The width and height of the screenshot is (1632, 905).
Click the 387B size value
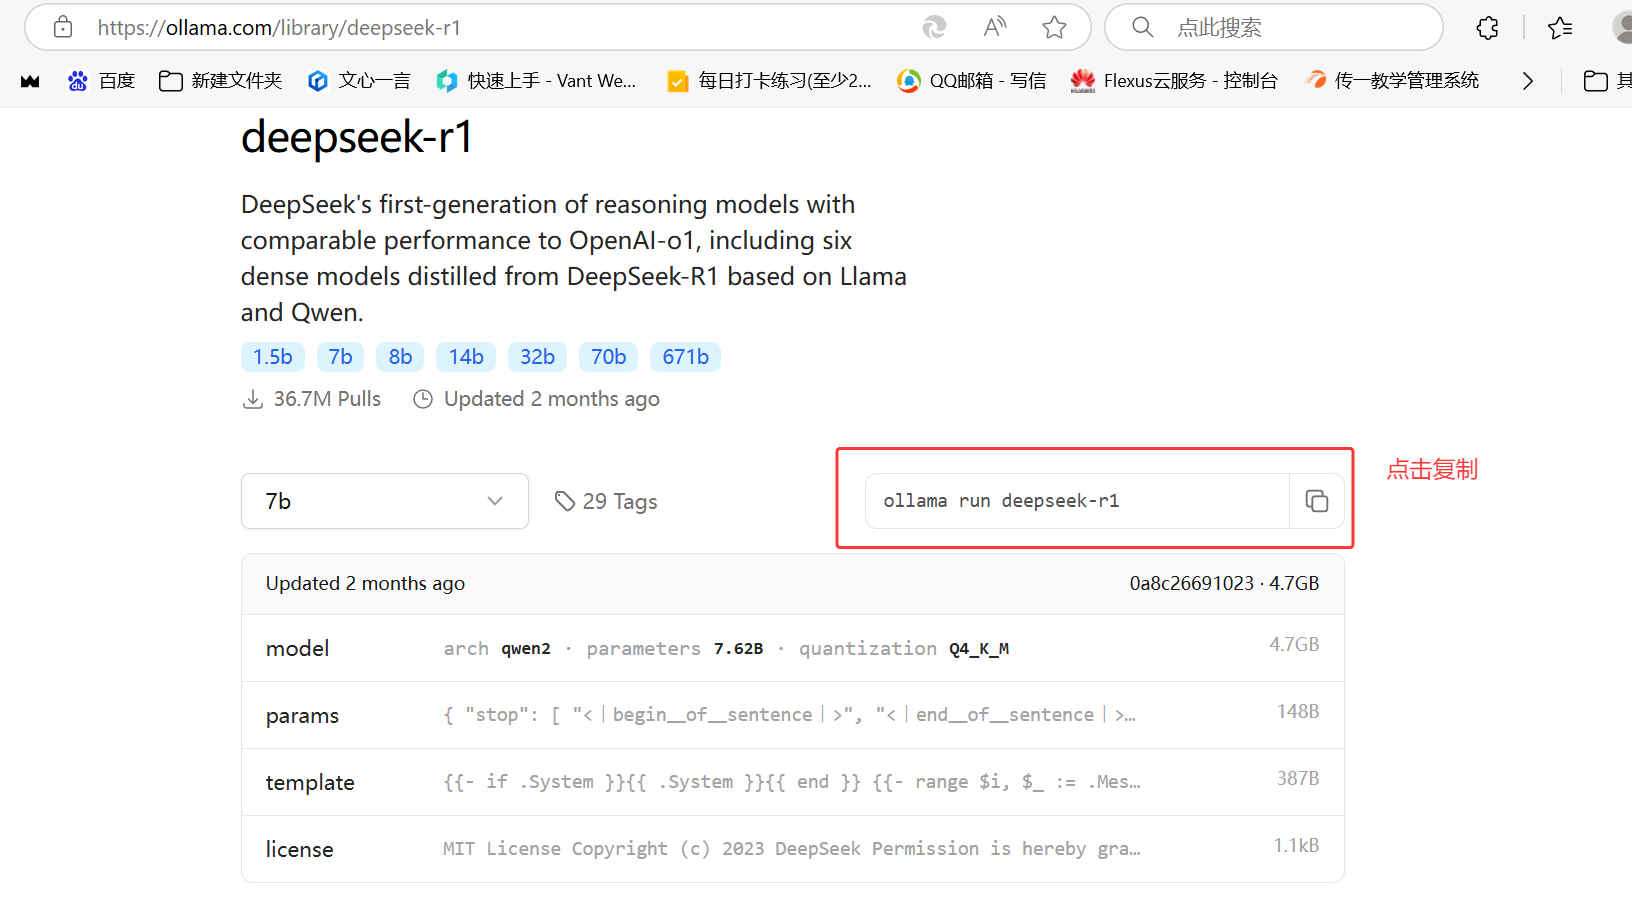(1298, 778)
